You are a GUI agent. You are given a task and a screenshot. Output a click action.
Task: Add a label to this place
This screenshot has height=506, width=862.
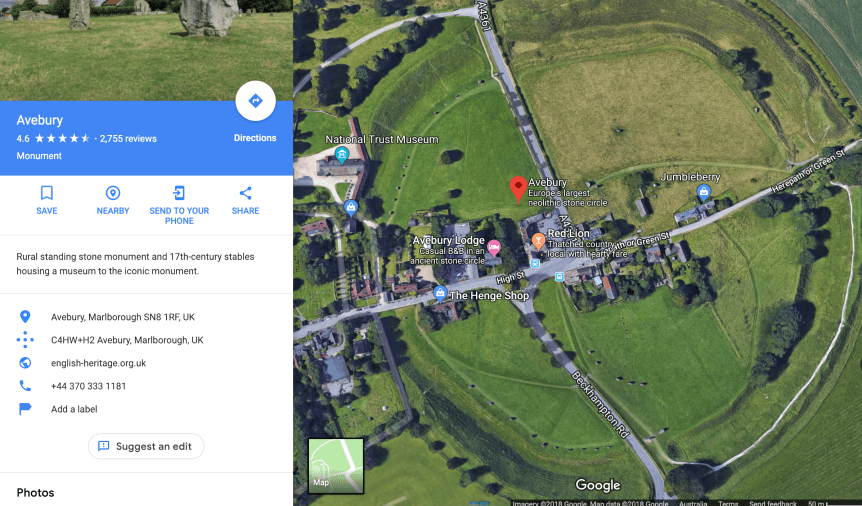click(74, 409)
